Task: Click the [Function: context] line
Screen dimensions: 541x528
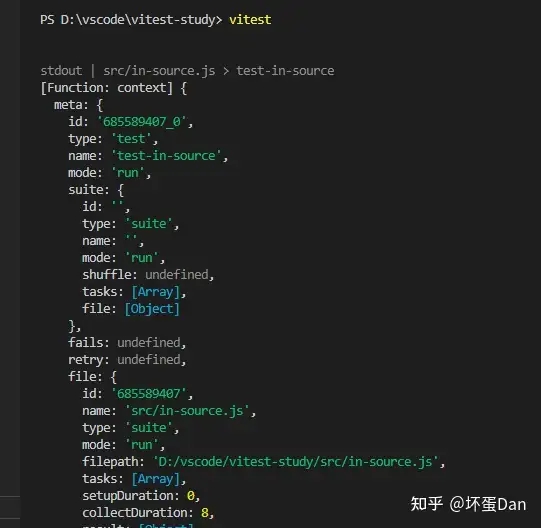Action: pos(107,88)
